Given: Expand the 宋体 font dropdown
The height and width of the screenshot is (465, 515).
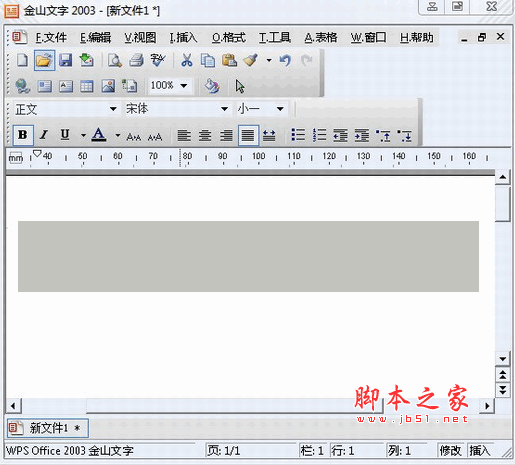Looking at the screenshot, I should [x=224, y=109].
